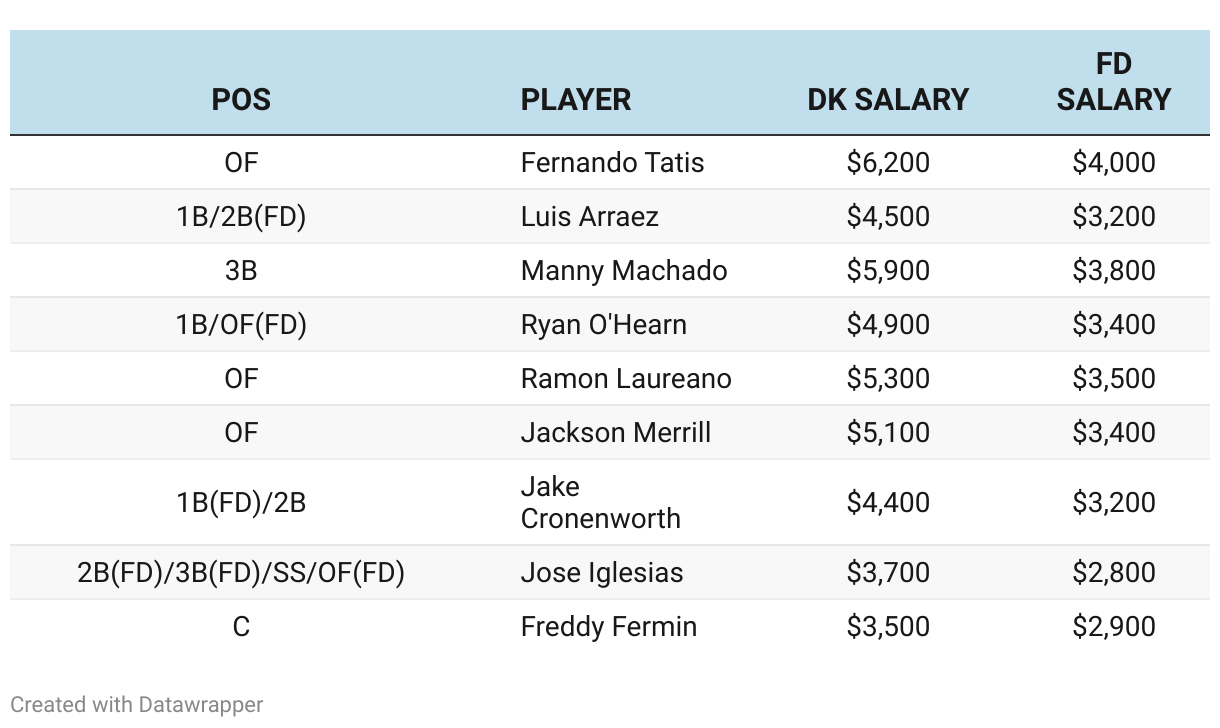Select Ryan O'Hearn's name cell
This screenshot has width=1220, height=728.
(603, 325)
